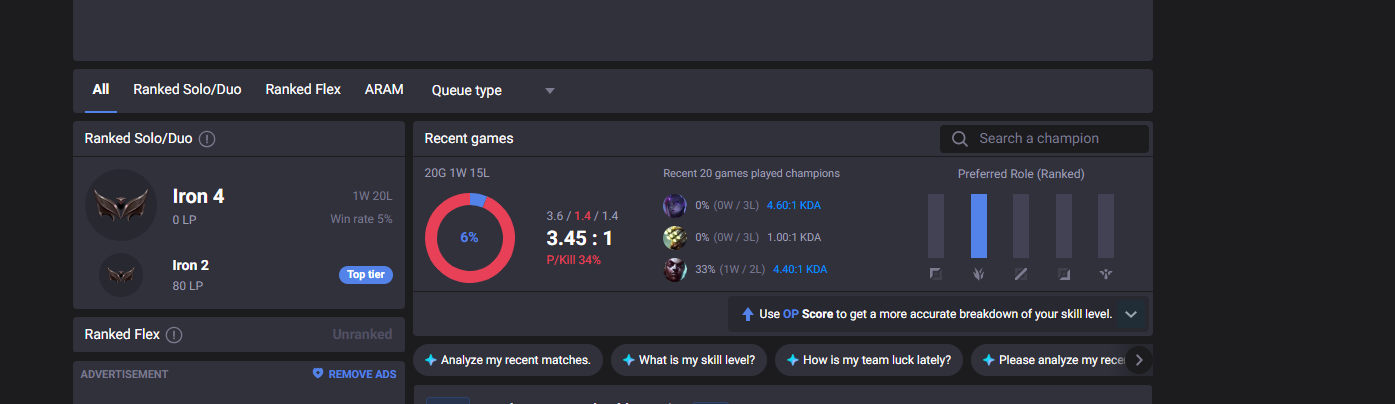Switch to the ARAM tab

point(384,89)
